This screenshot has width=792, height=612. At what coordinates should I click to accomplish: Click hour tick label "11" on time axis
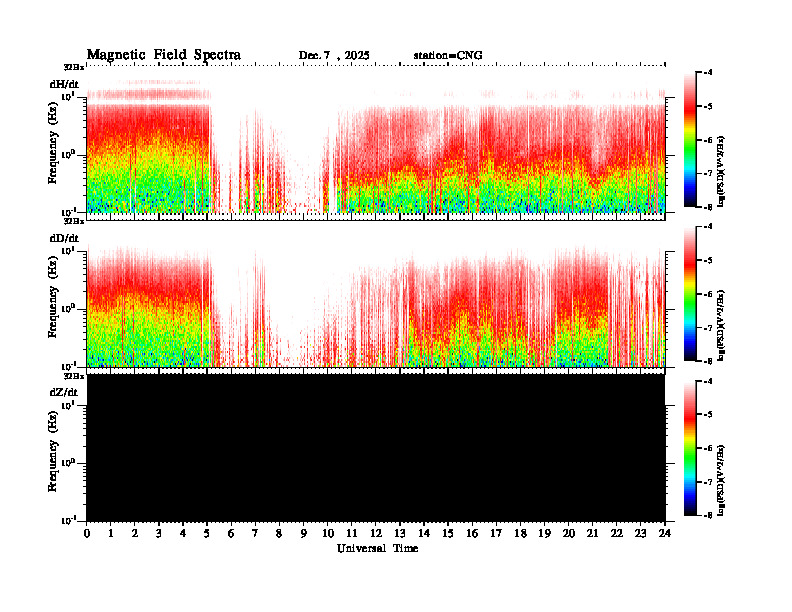[x=352, y=533]
